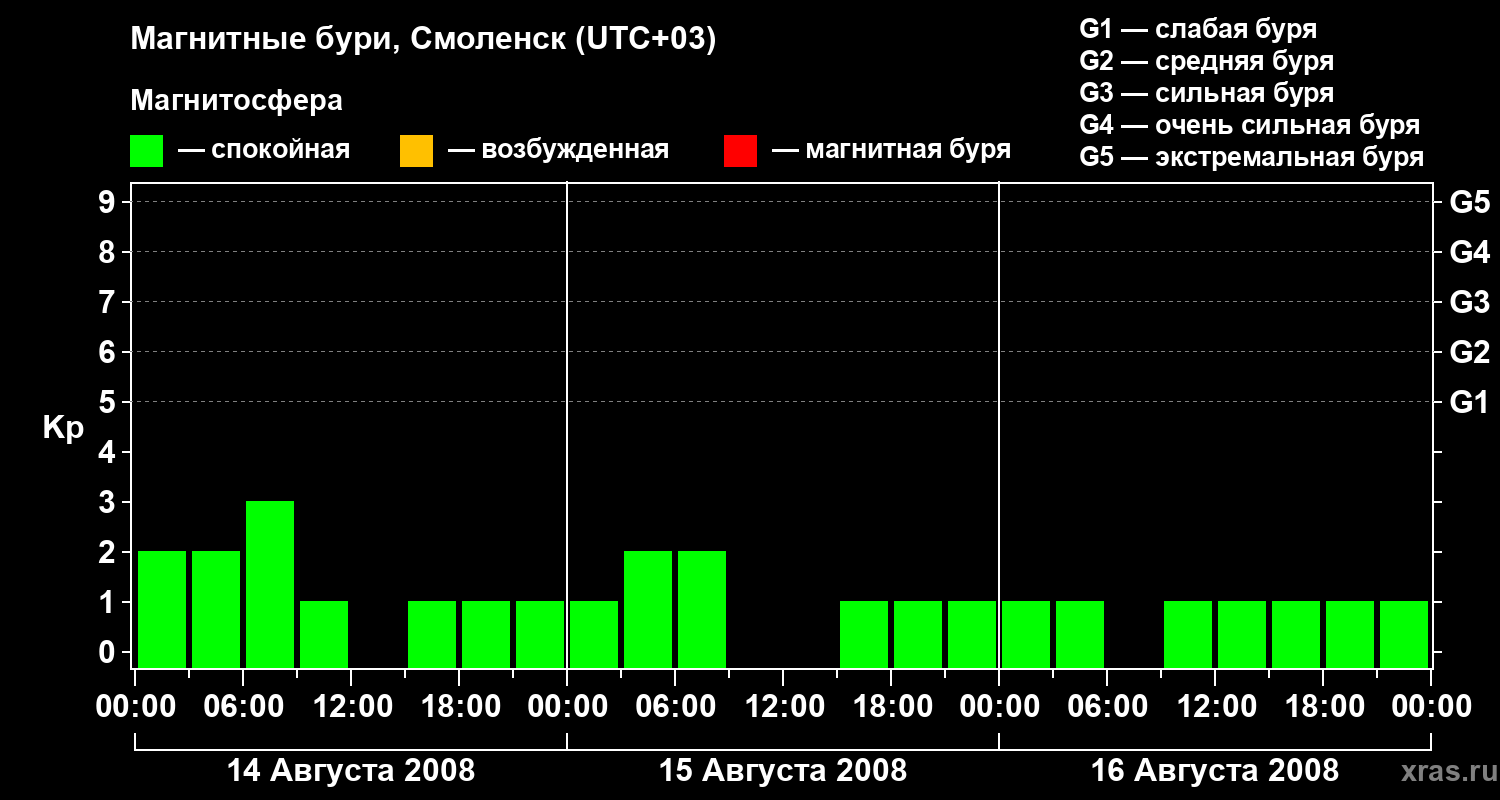Select the "G5 — экстремальная буря" line
Viewport: 1500px width, 800px height.
point(1252,157)
